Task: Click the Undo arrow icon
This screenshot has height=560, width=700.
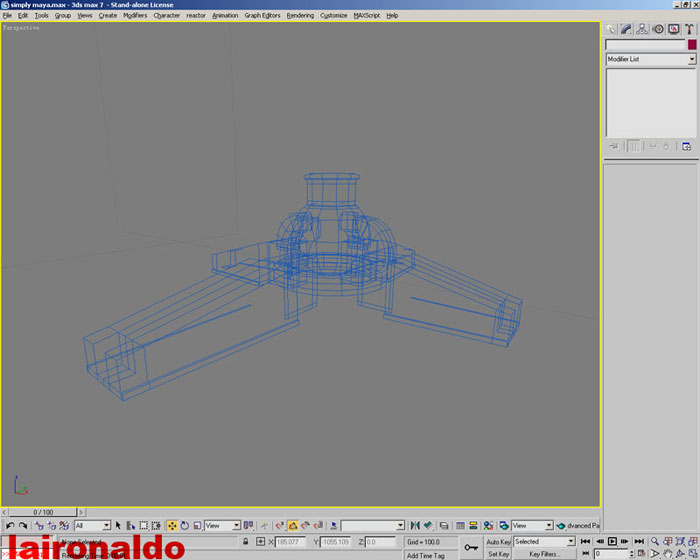Action: click(x=9, y=525)
